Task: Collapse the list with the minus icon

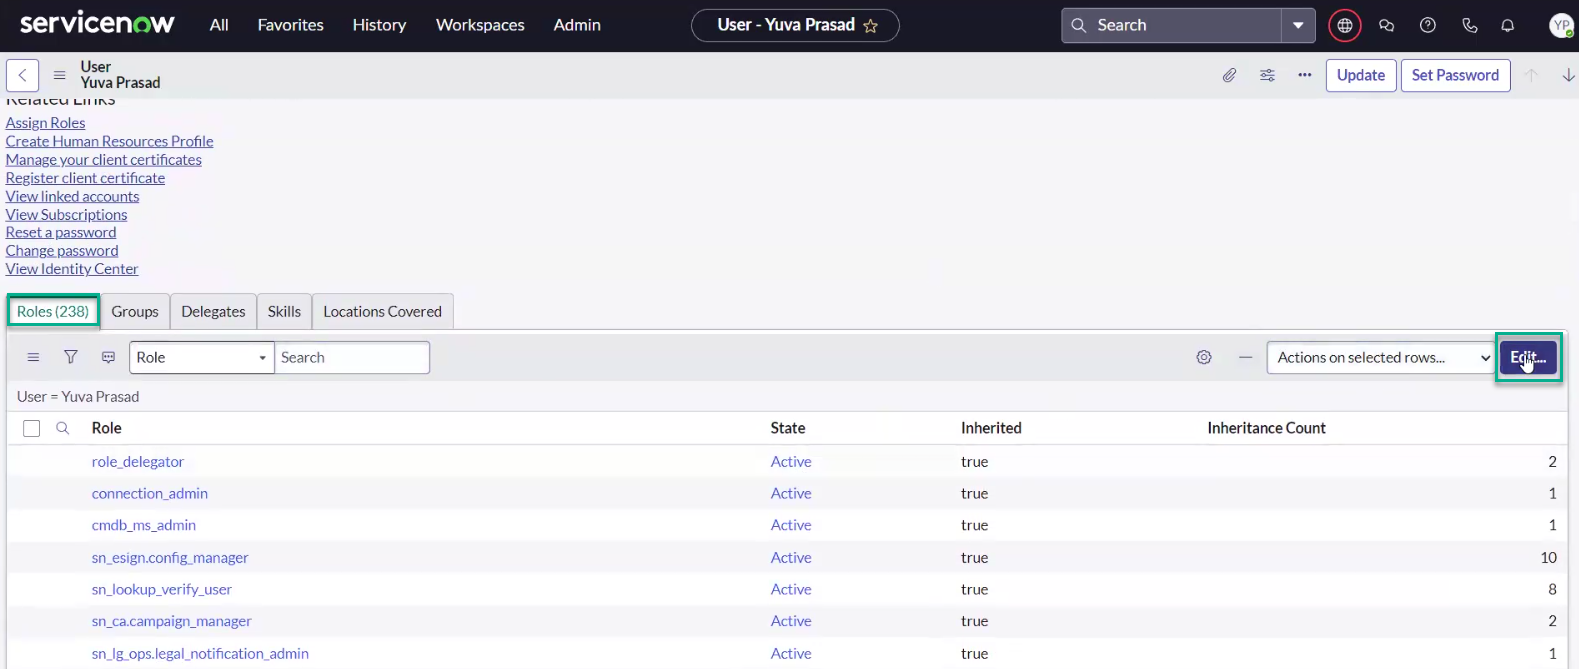Action: pos(1245,357)
